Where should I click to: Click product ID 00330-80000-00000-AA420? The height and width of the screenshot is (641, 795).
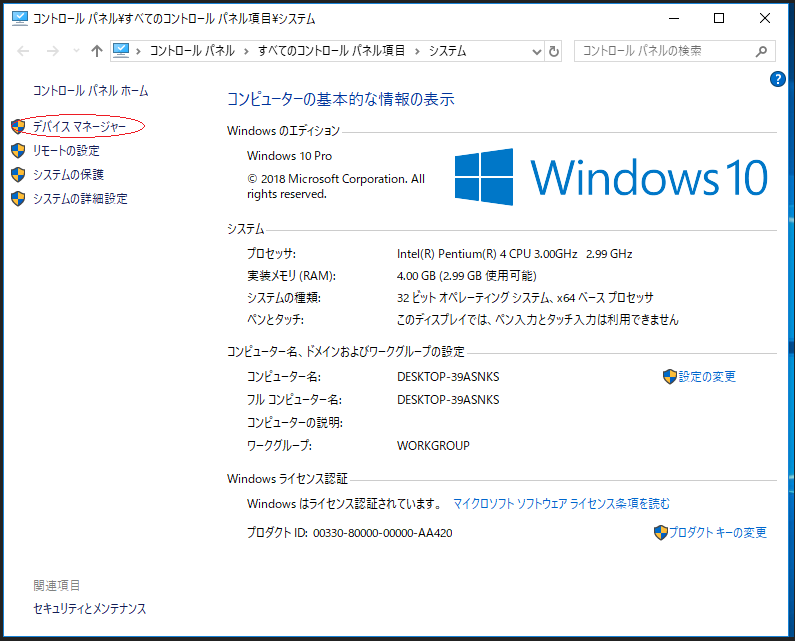tap(383, 533)
